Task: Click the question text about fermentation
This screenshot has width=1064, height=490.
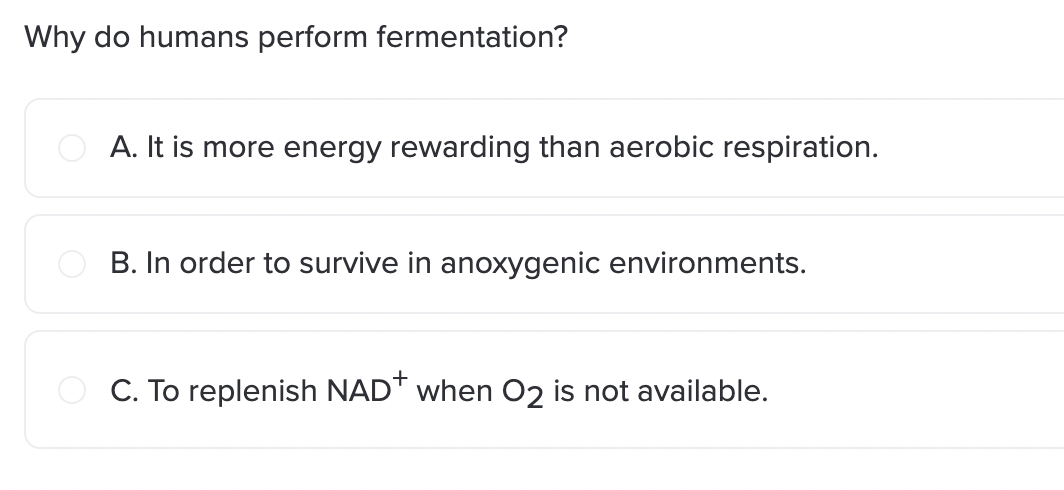Action: [296, 37]
